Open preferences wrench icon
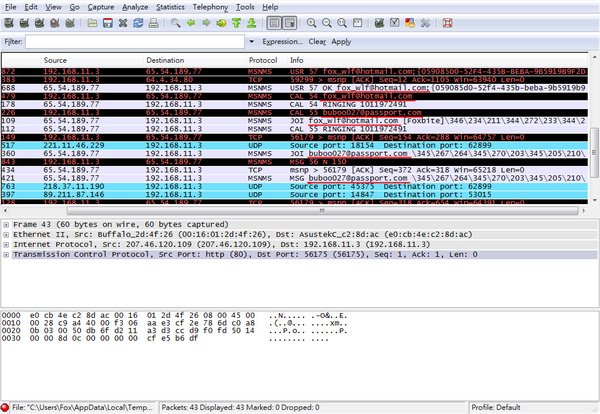 [425, 23]
